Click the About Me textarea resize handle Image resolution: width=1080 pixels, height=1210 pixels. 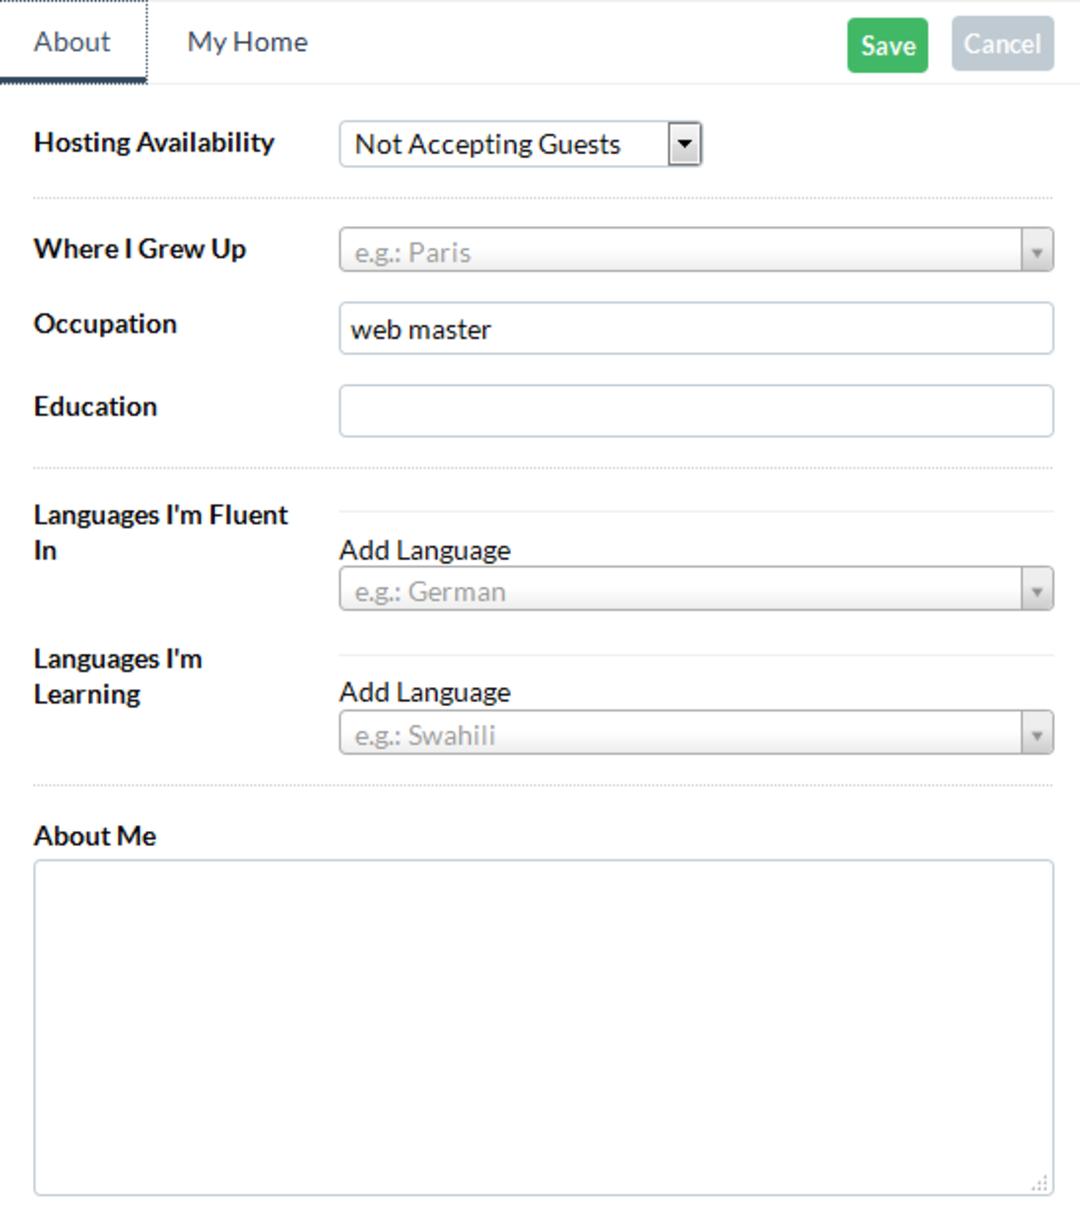1040,1183
